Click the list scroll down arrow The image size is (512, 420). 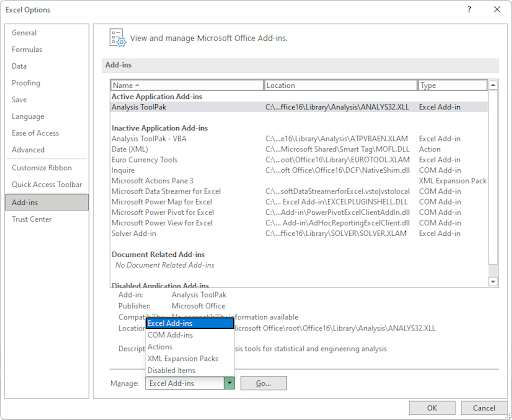493,282
